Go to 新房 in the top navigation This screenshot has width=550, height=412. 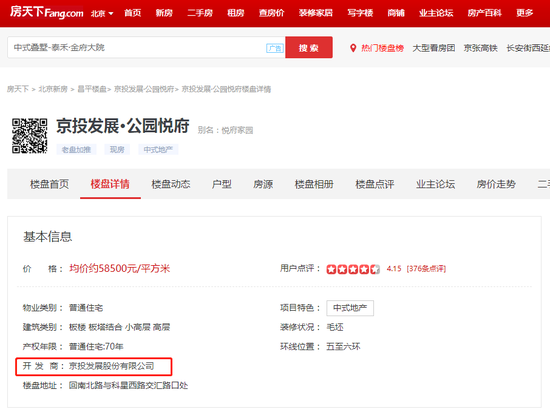pos(164,13)
